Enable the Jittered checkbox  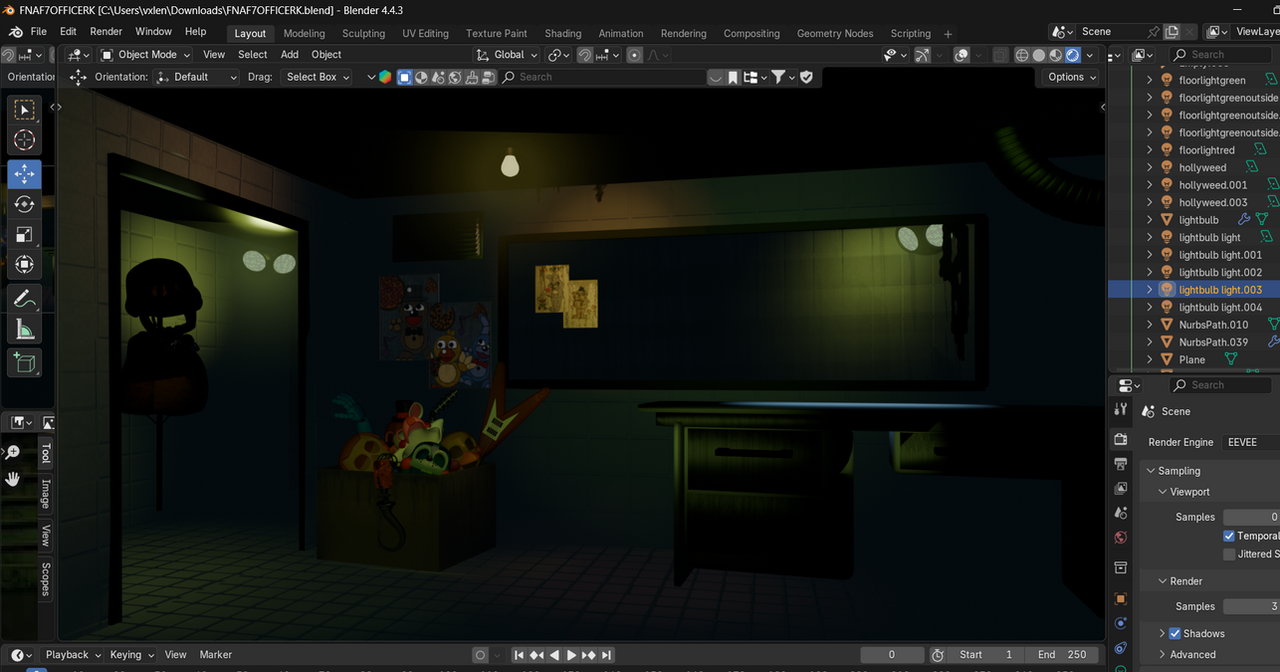pyautogui.click(x=1229, y=554)
